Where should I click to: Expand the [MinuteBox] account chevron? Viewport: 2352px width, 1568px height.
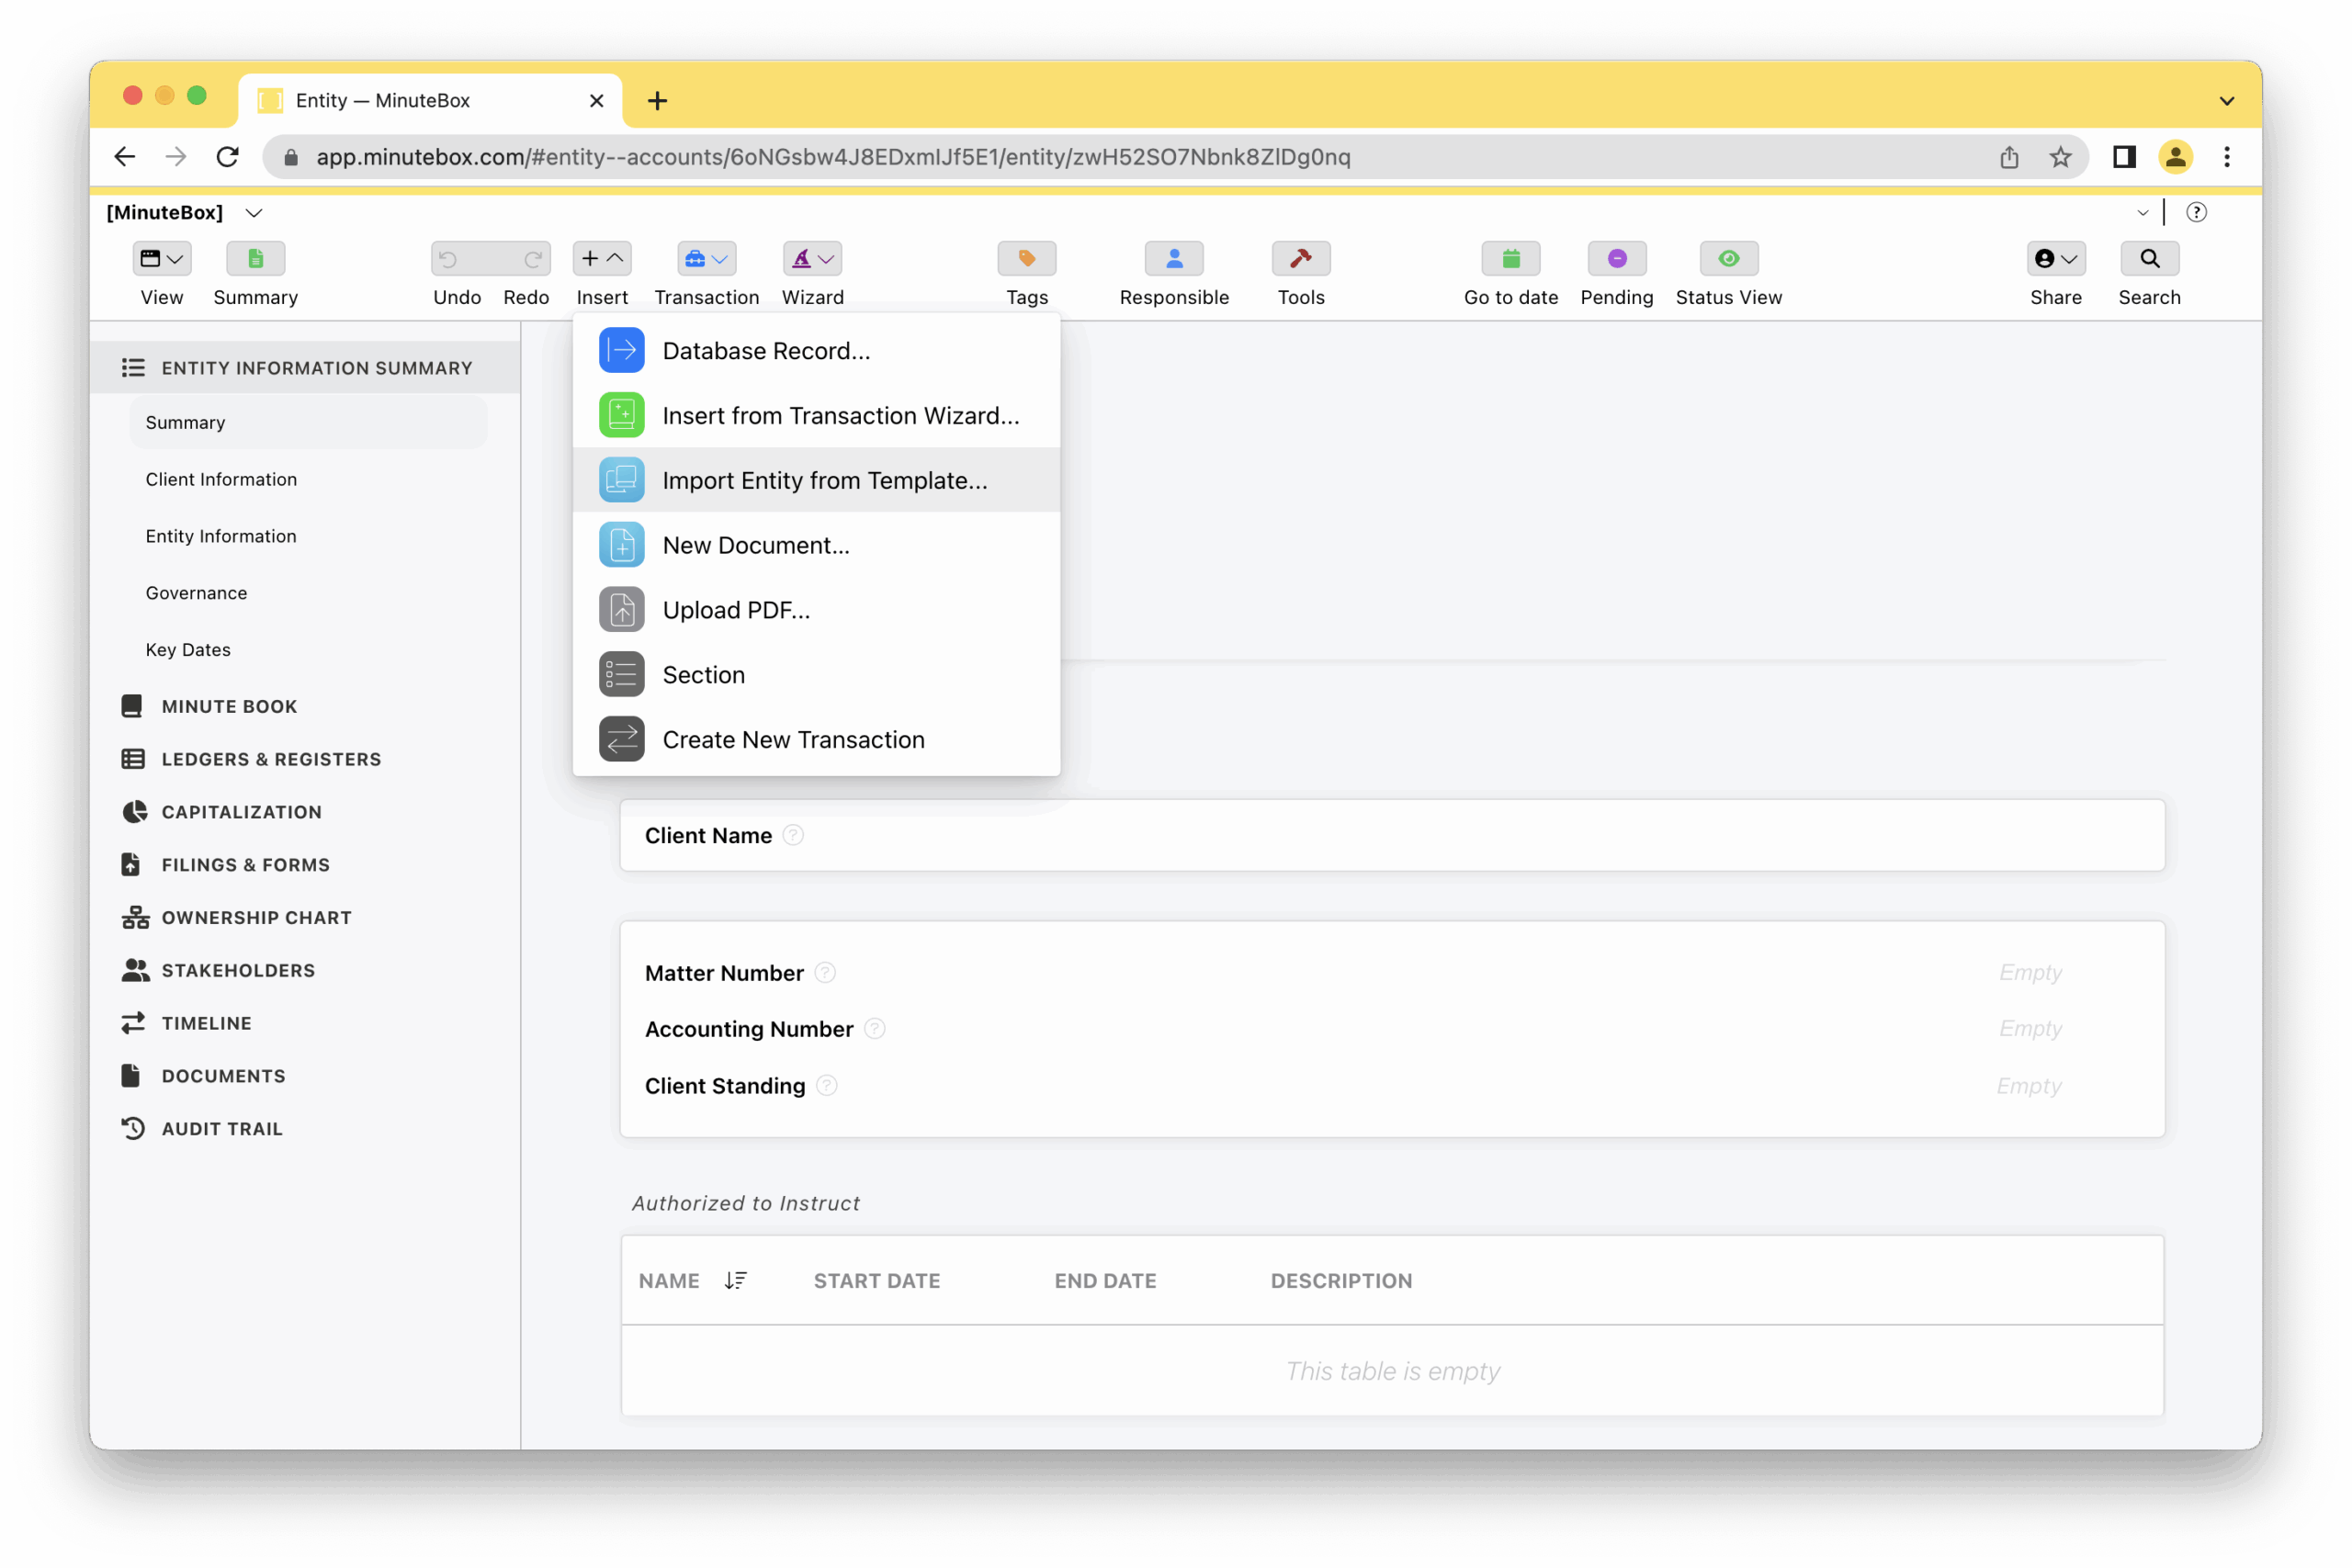point(254,213)
